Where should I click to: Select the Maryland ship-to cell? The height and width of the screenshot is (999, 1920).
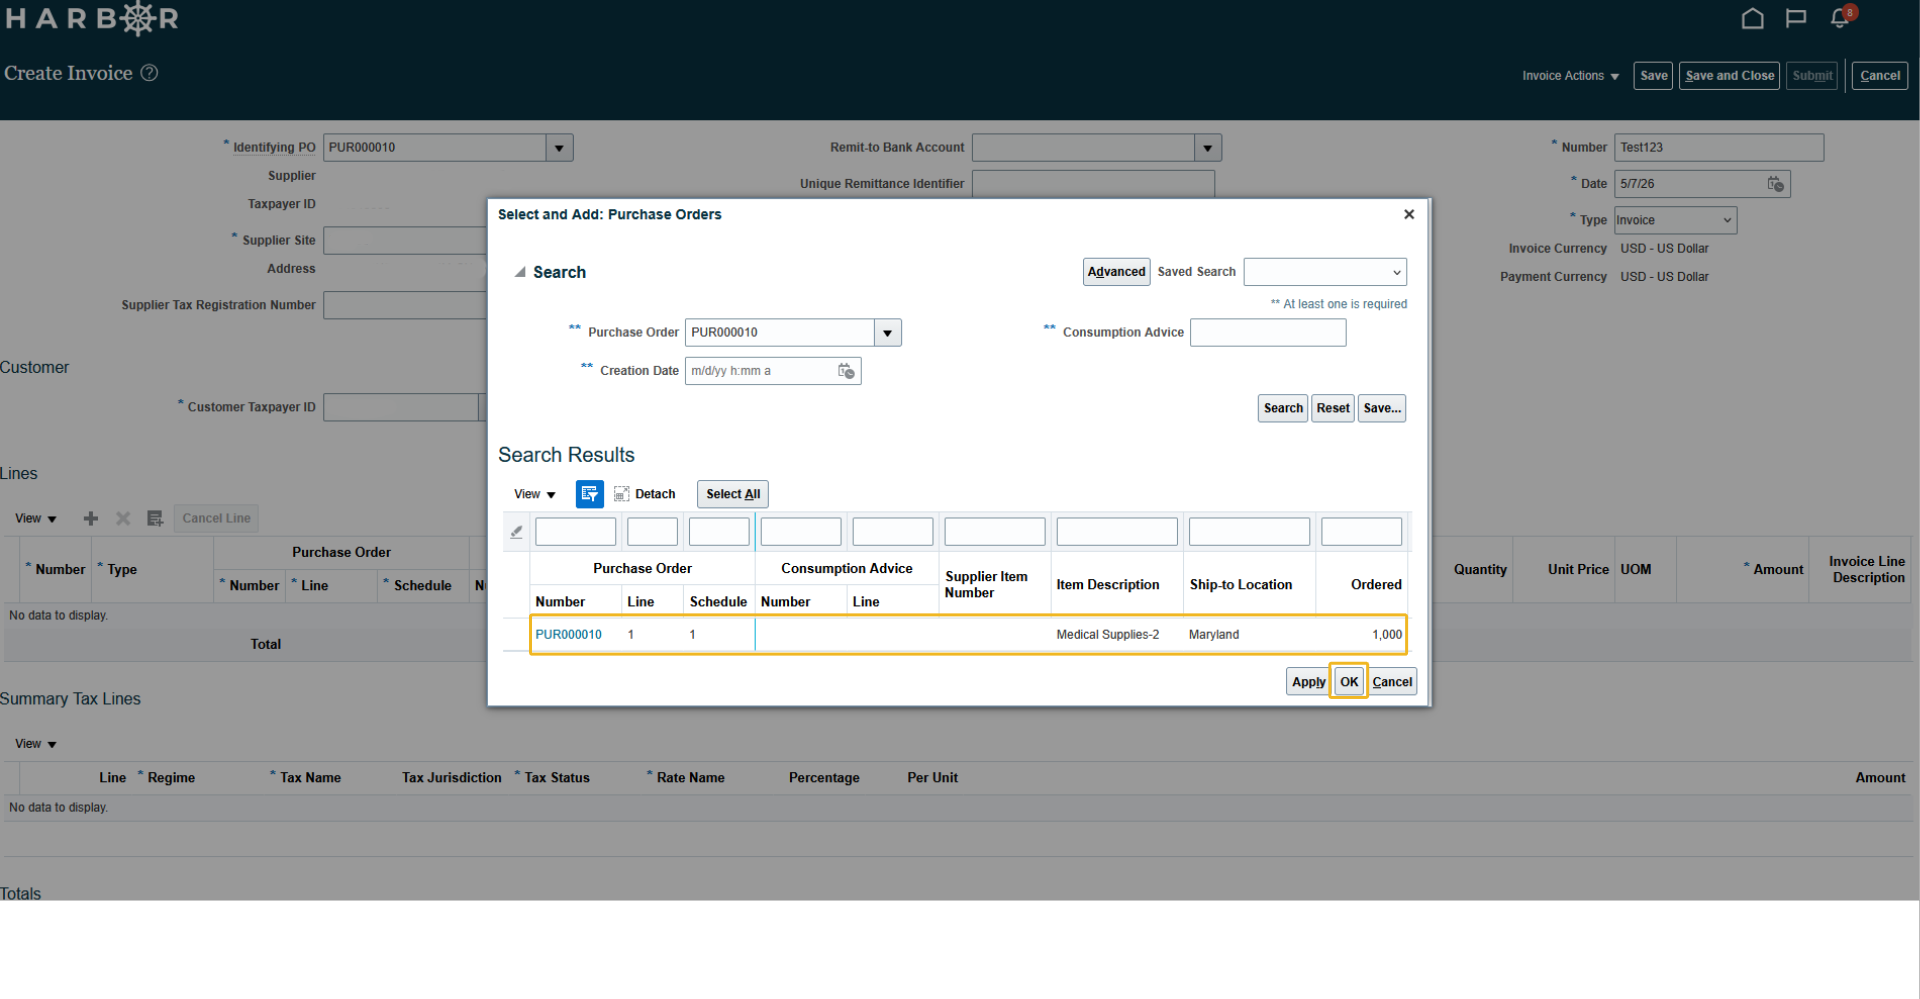click(x=1213, y=635)
